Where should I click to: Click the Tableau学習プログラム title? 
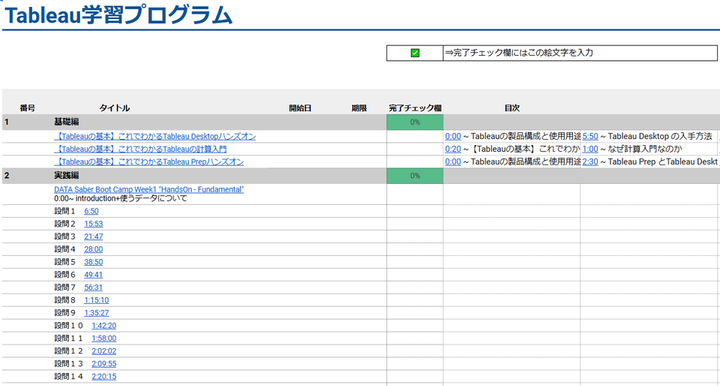pos(118,15)
